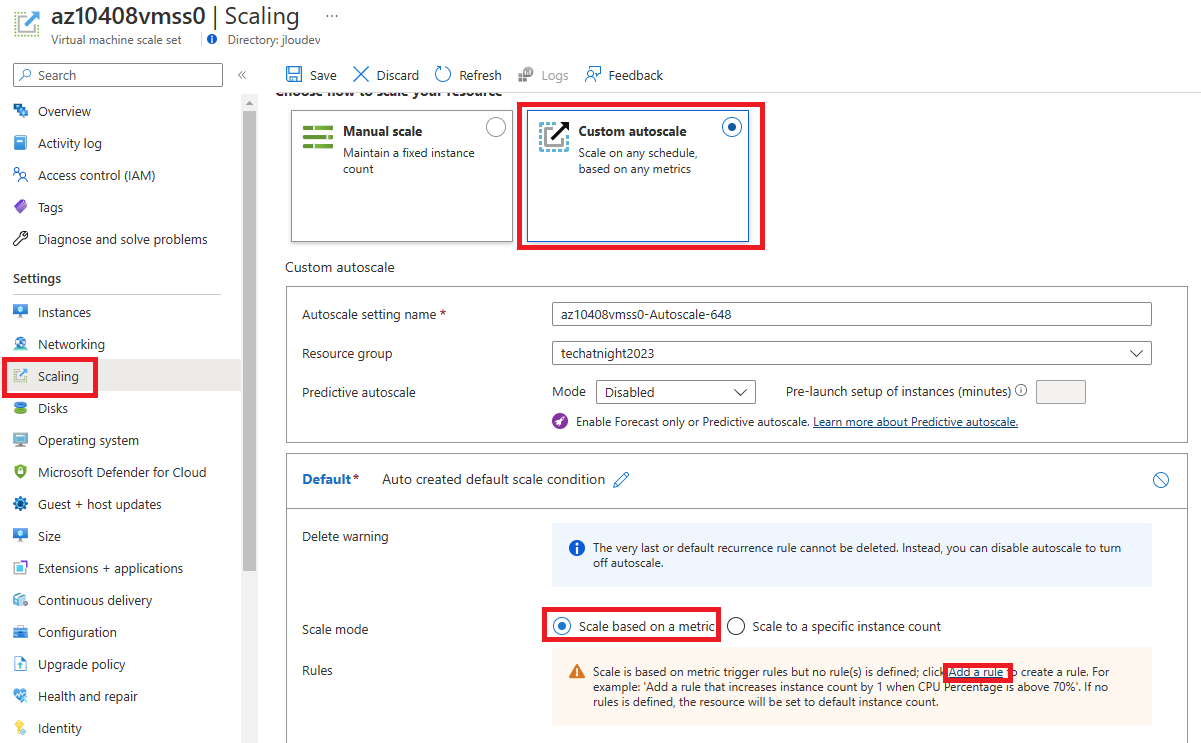Viewport: 1201px width, 743px height.
Task: Open Upgrade policy in the sidebar
Action: click(82, 664)
